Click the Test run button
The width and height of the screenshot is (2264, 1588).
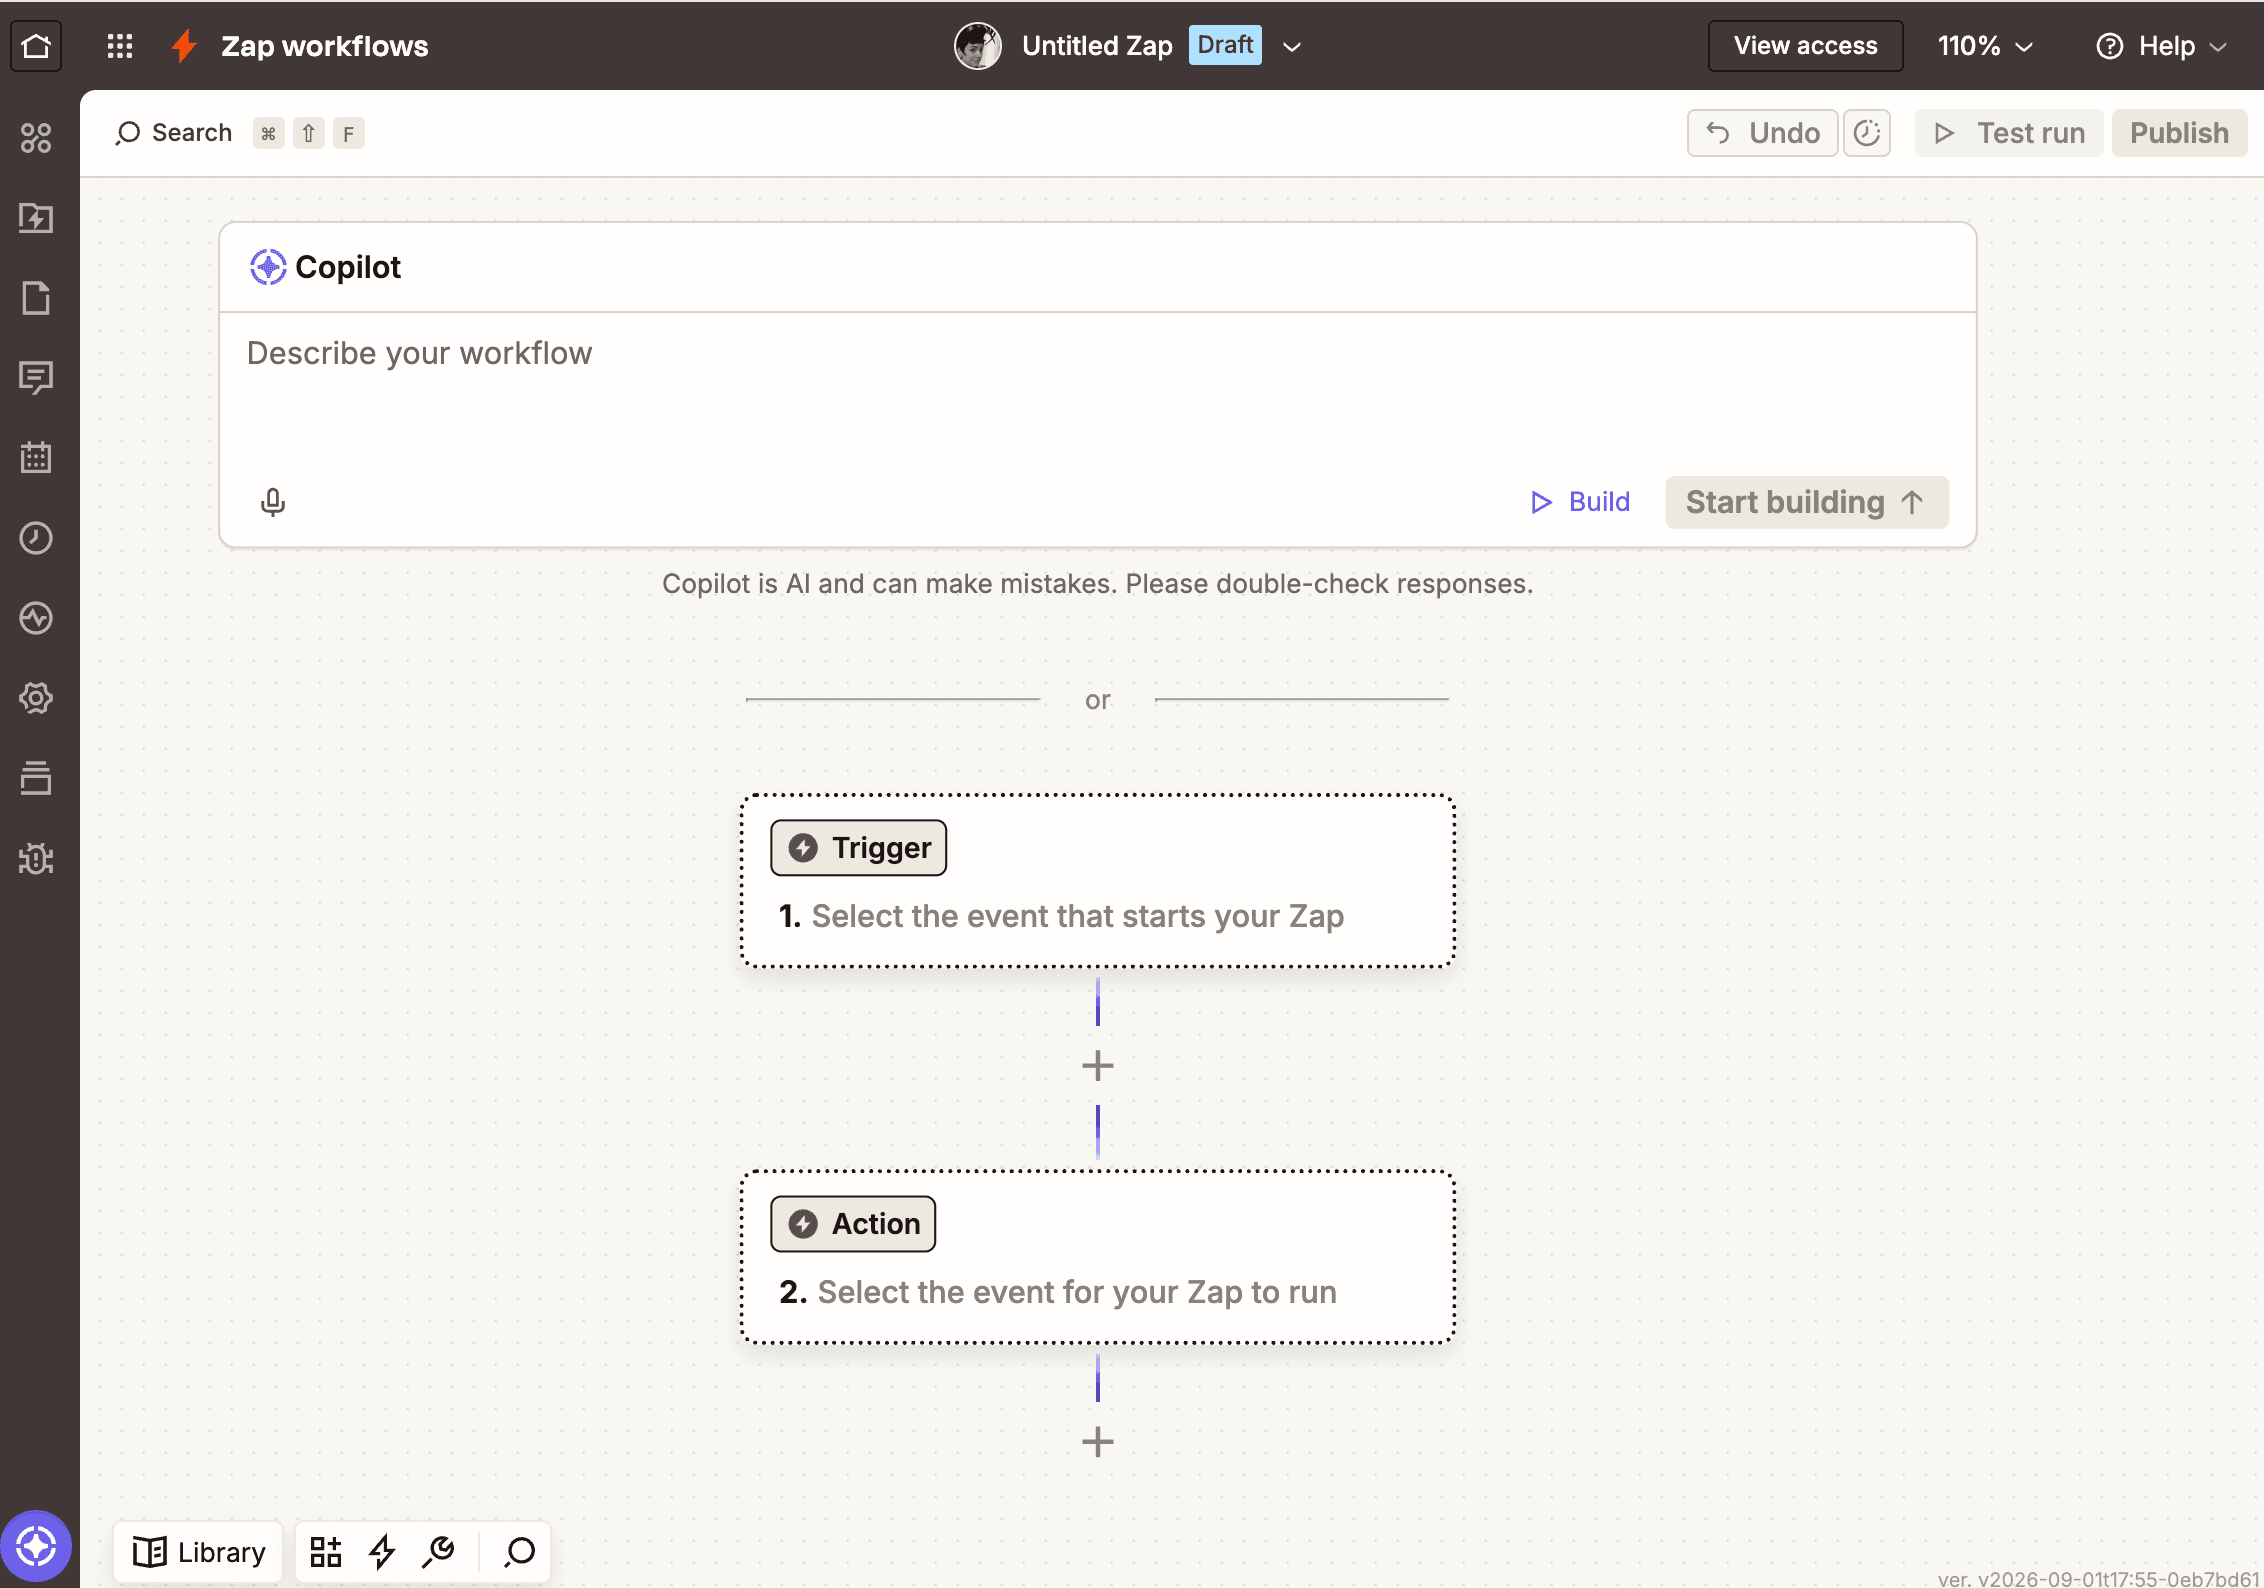point(2009,133)
